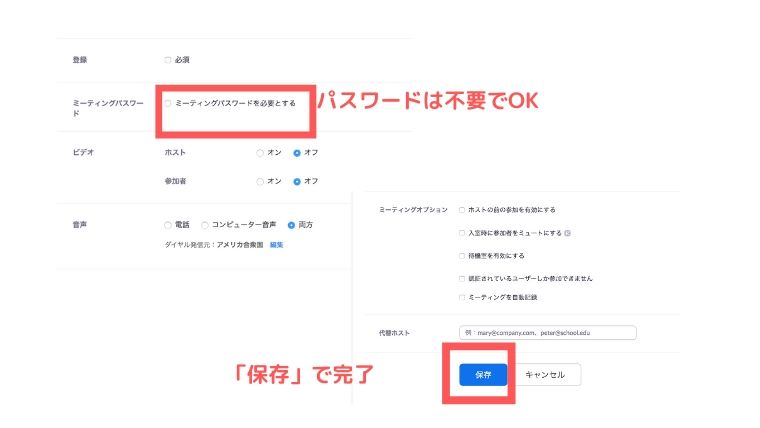Click the アメリカ合衆国 dial-in text
760x428 pixels.
point(240,245)
